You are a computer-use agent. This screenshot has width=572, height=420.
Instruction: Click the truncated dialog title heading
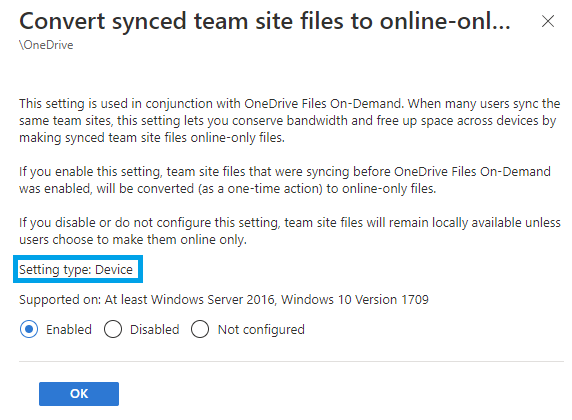click(265, 21)
